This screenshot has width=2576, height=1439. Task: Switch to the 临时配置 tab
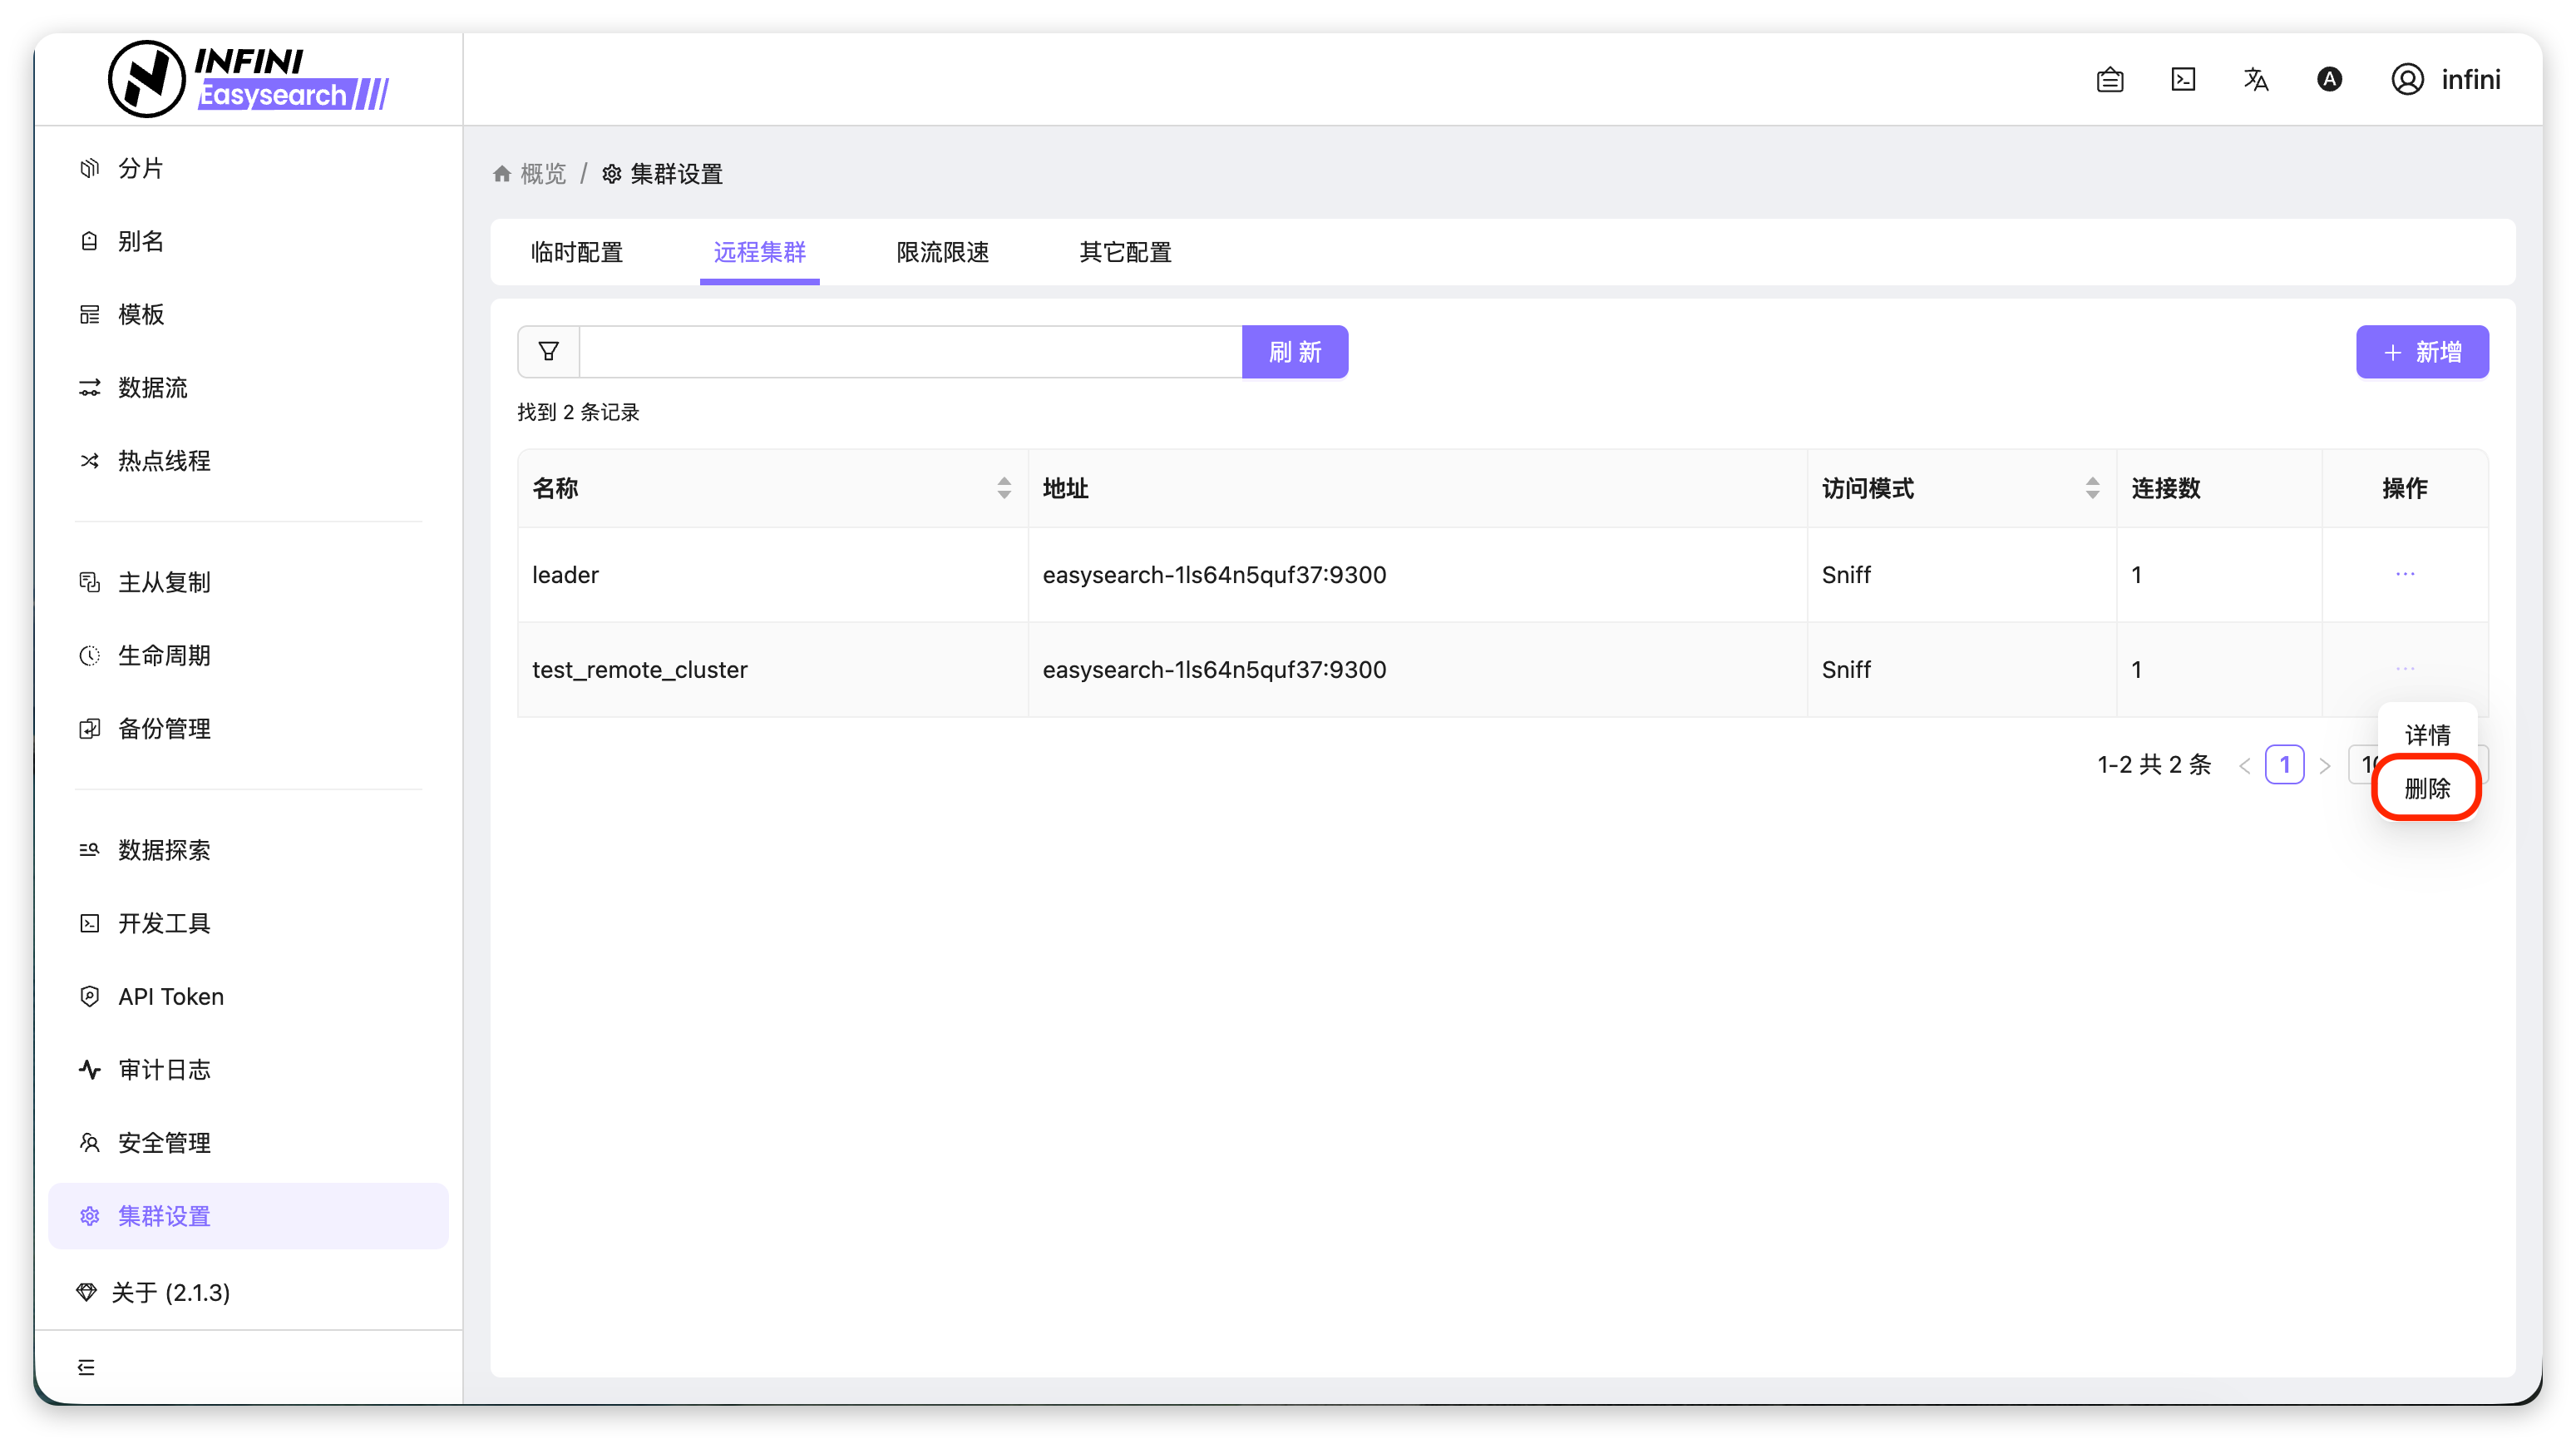coord(576,252)
